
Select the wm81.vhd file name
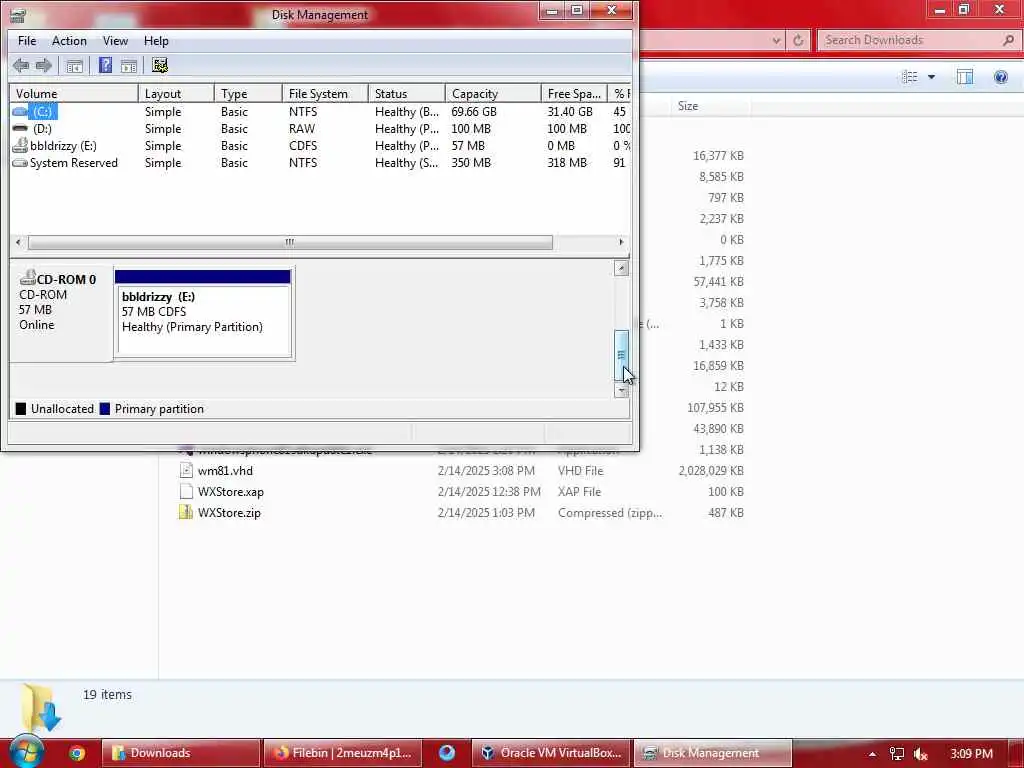pyautogui.click(x=225, y=471)
